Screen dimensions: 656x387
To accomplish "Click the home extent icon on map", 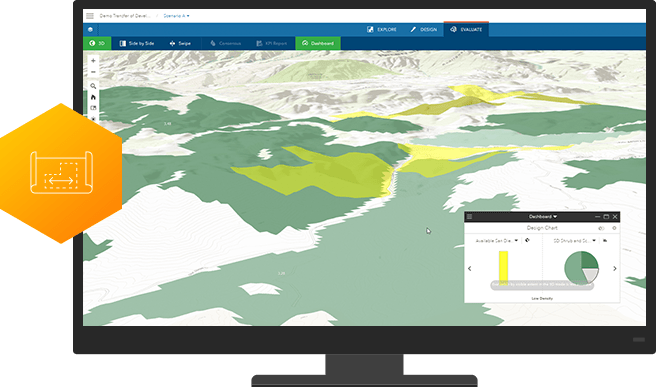I will 93,97.
